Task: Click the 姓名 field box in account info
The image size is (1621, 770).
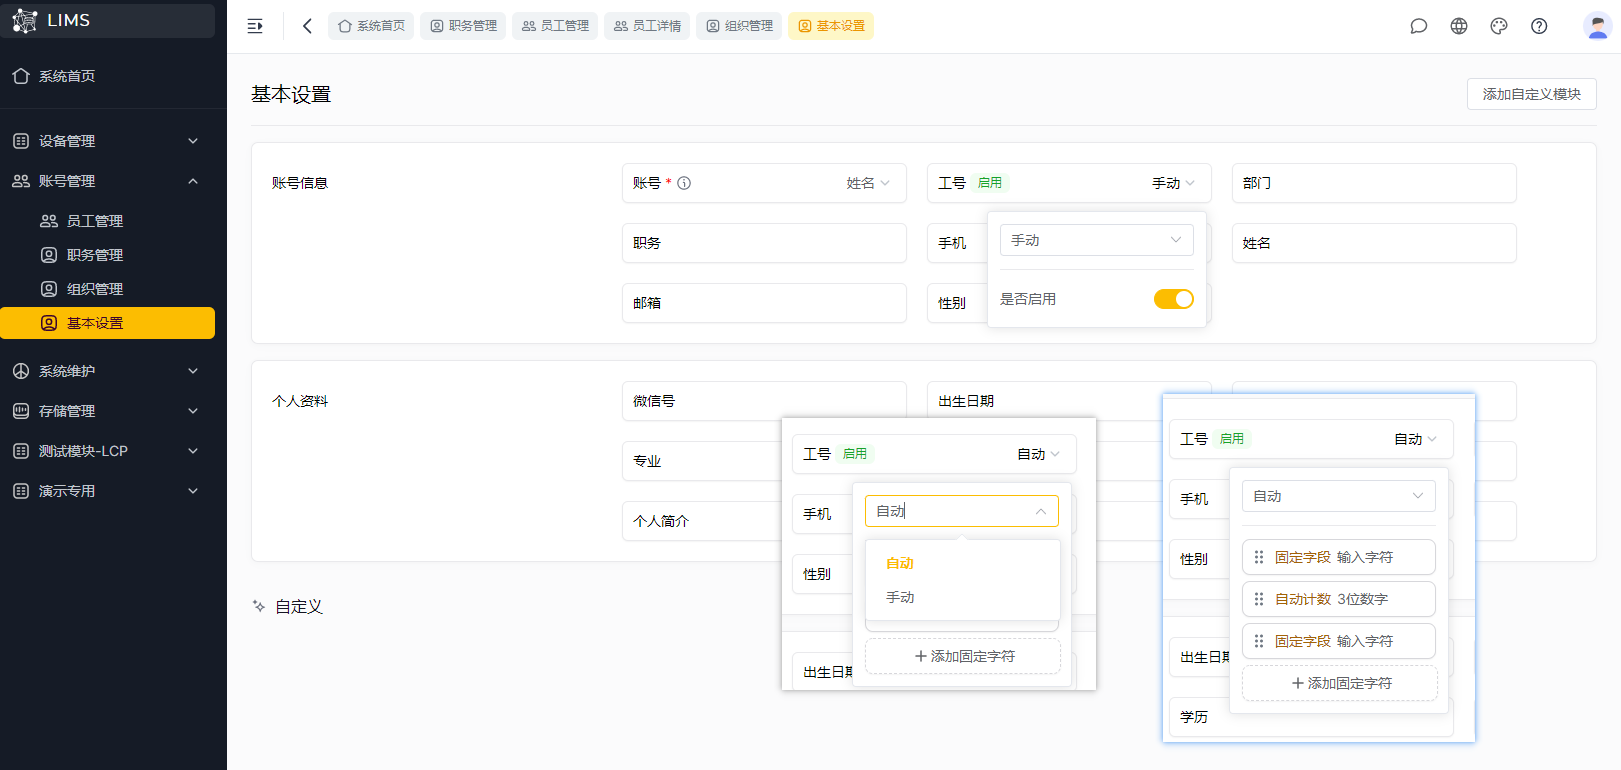Action: (1374, 243)
